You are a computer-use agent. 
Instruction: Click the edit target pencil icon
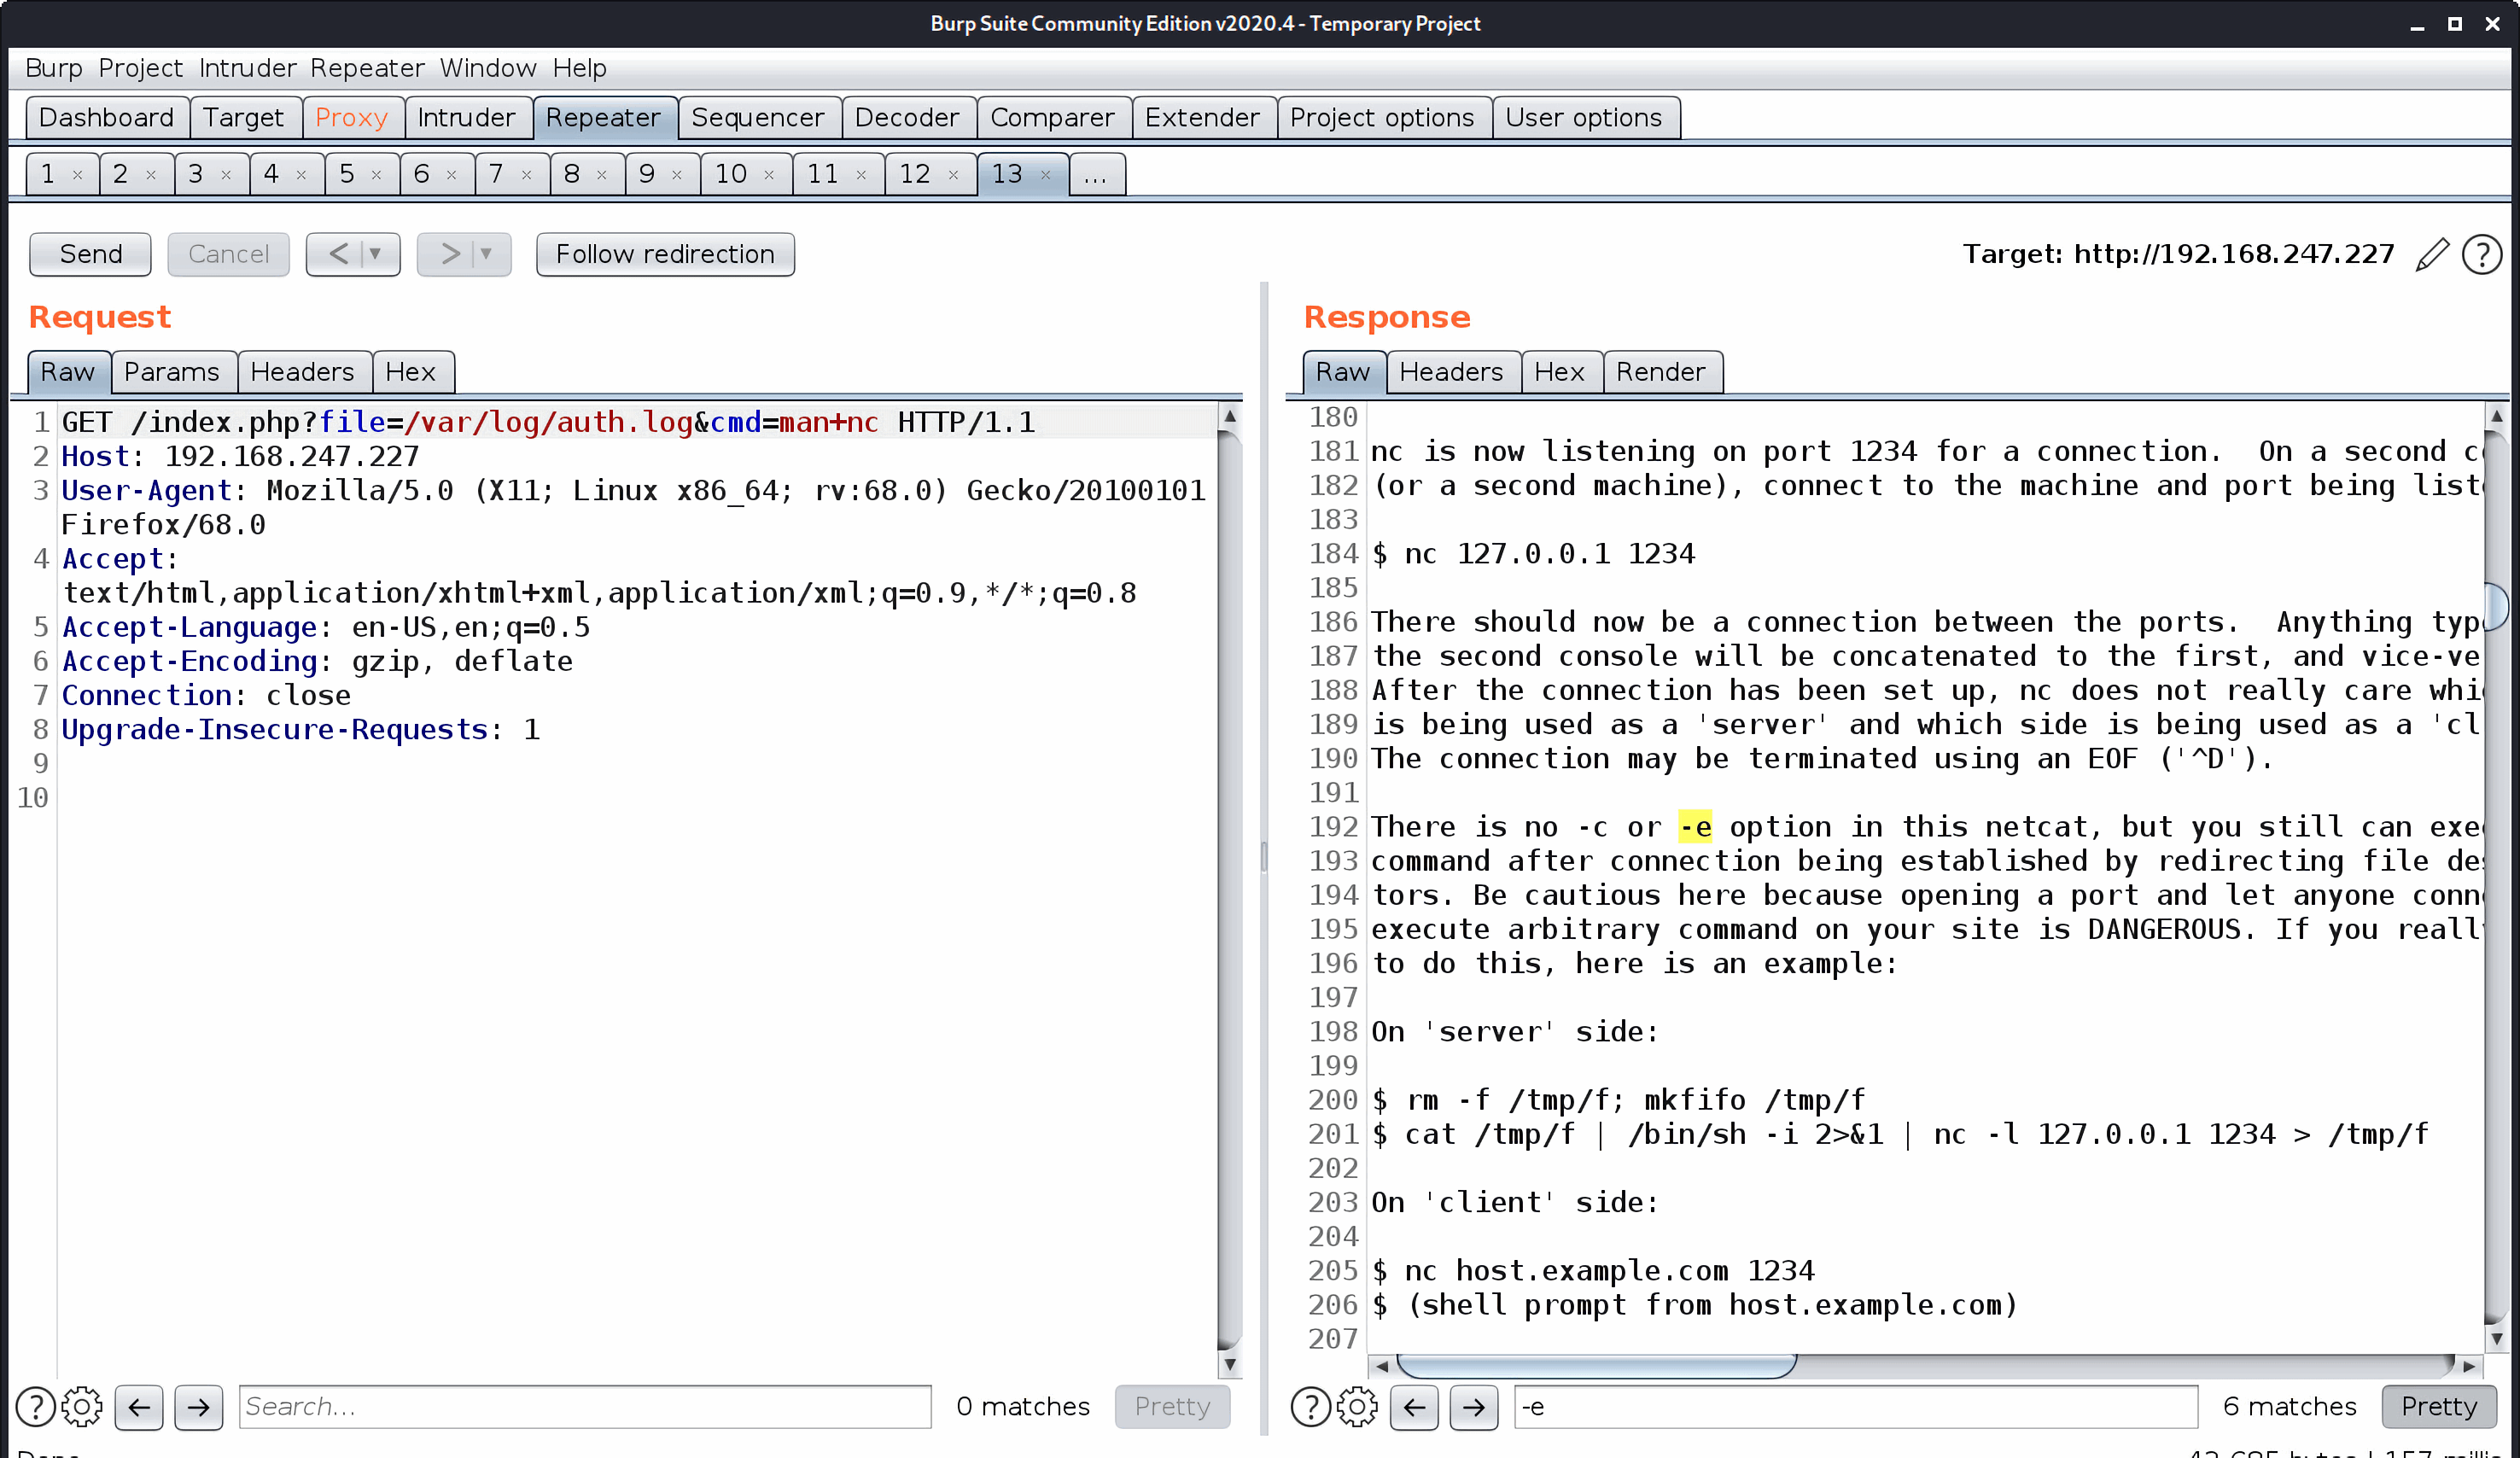(x=2431, y=255)
